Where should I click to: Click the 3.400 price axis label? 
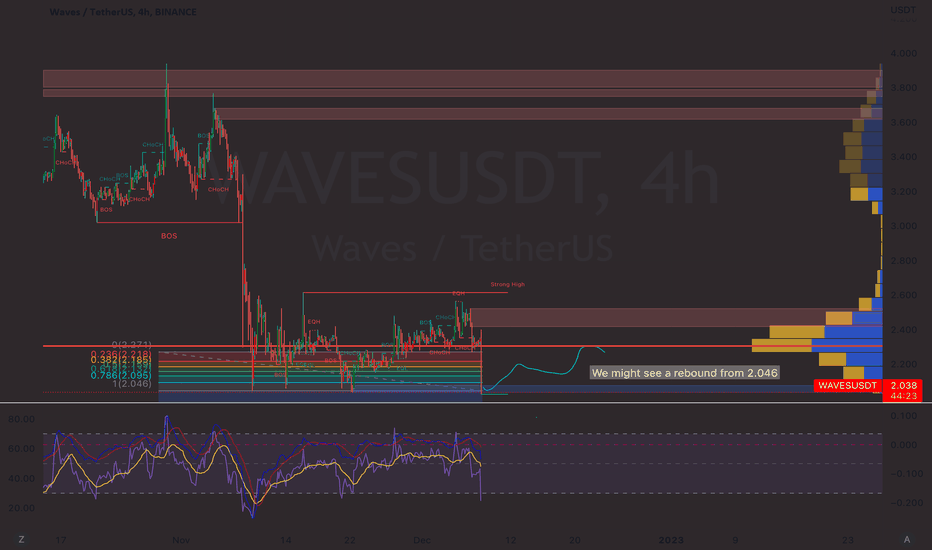[903, 157]
